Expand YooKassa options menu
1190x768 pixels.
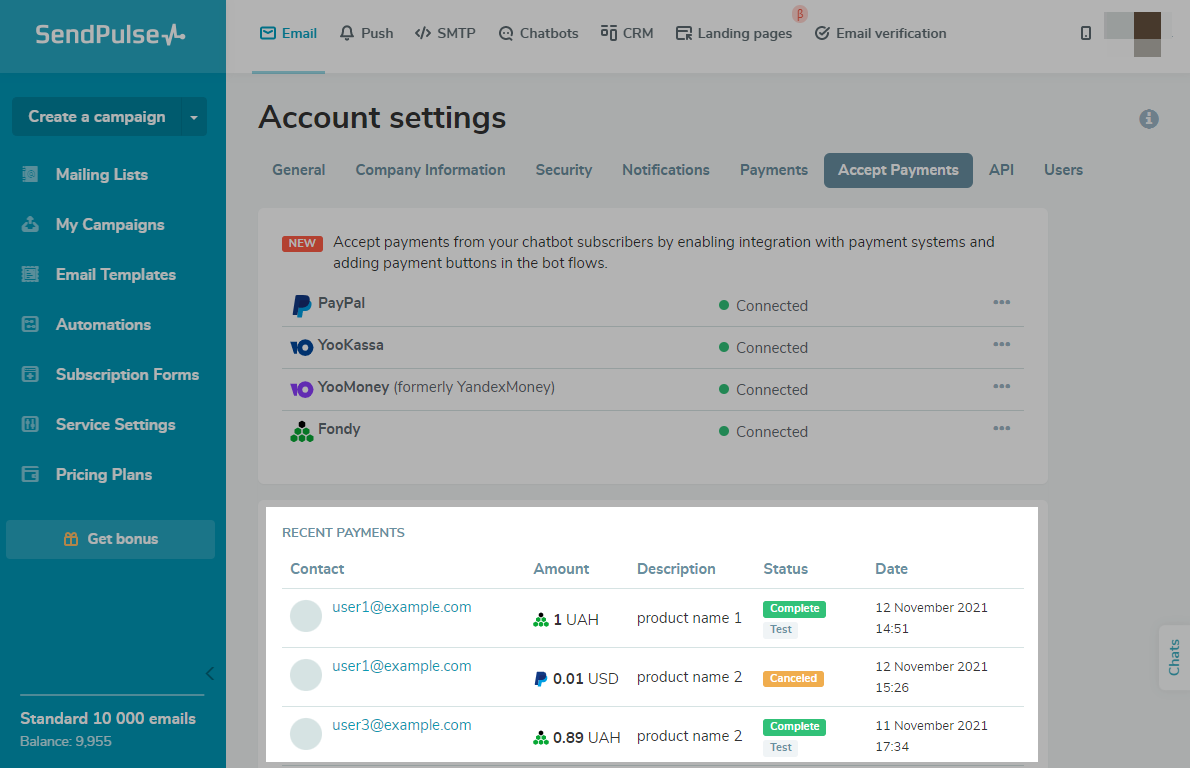click(1001, 345)
